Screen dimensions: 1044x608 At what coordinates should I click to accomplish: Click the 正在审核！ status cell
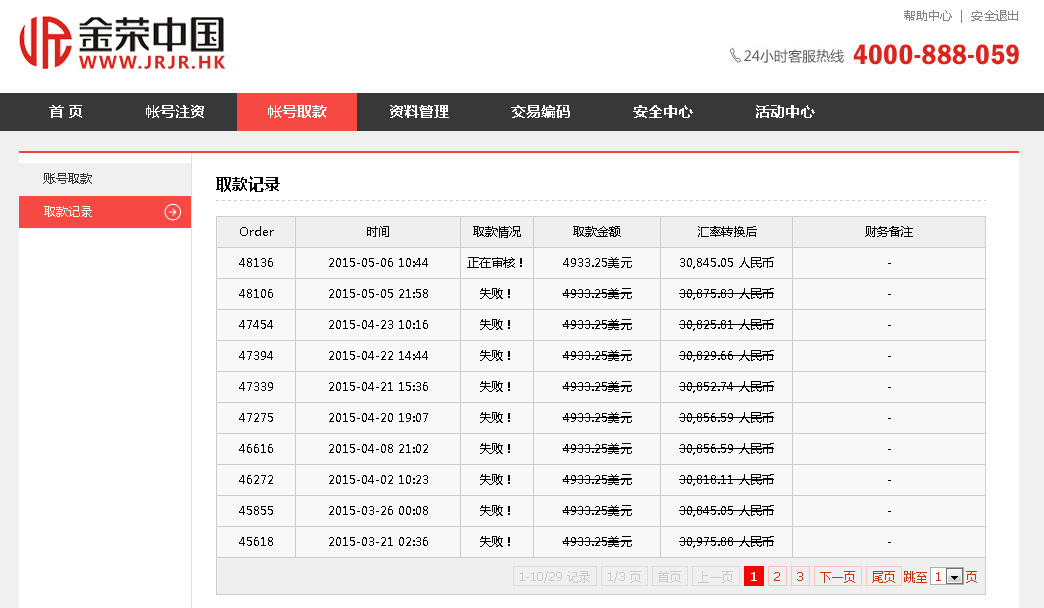[496, 263]
